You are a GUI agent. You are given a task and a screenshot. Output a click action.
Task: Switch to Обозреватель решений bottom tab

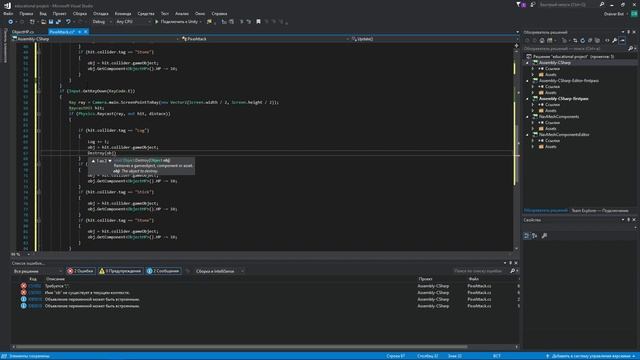click(546, 211)
